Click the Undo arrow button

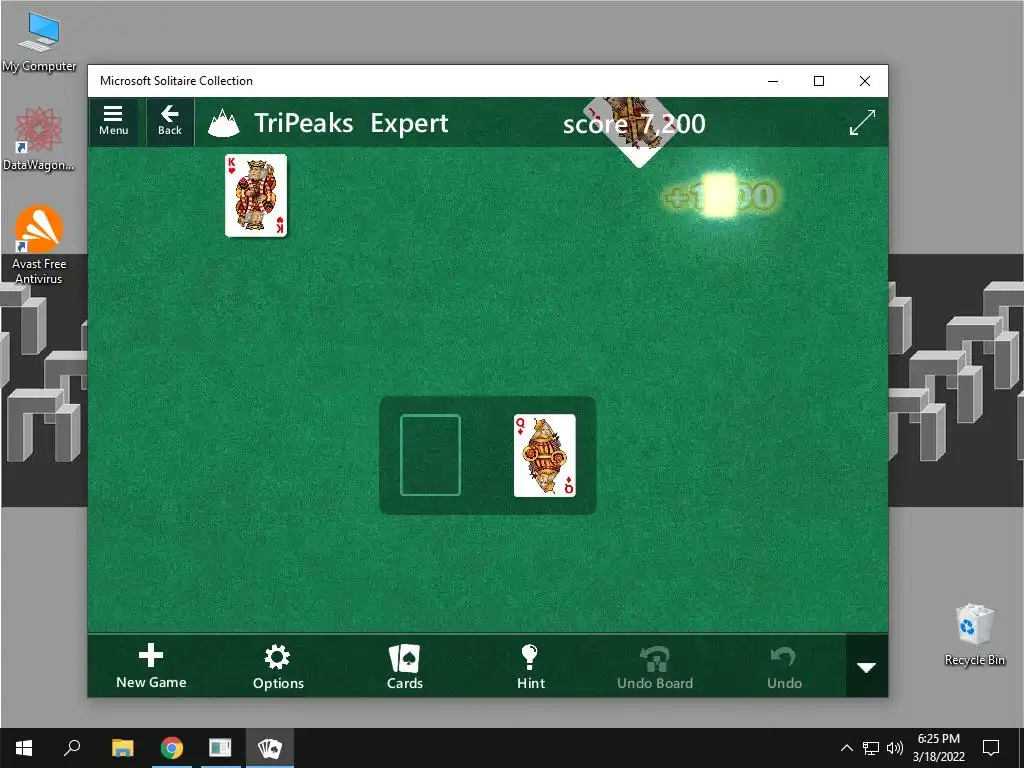point(784,667)
